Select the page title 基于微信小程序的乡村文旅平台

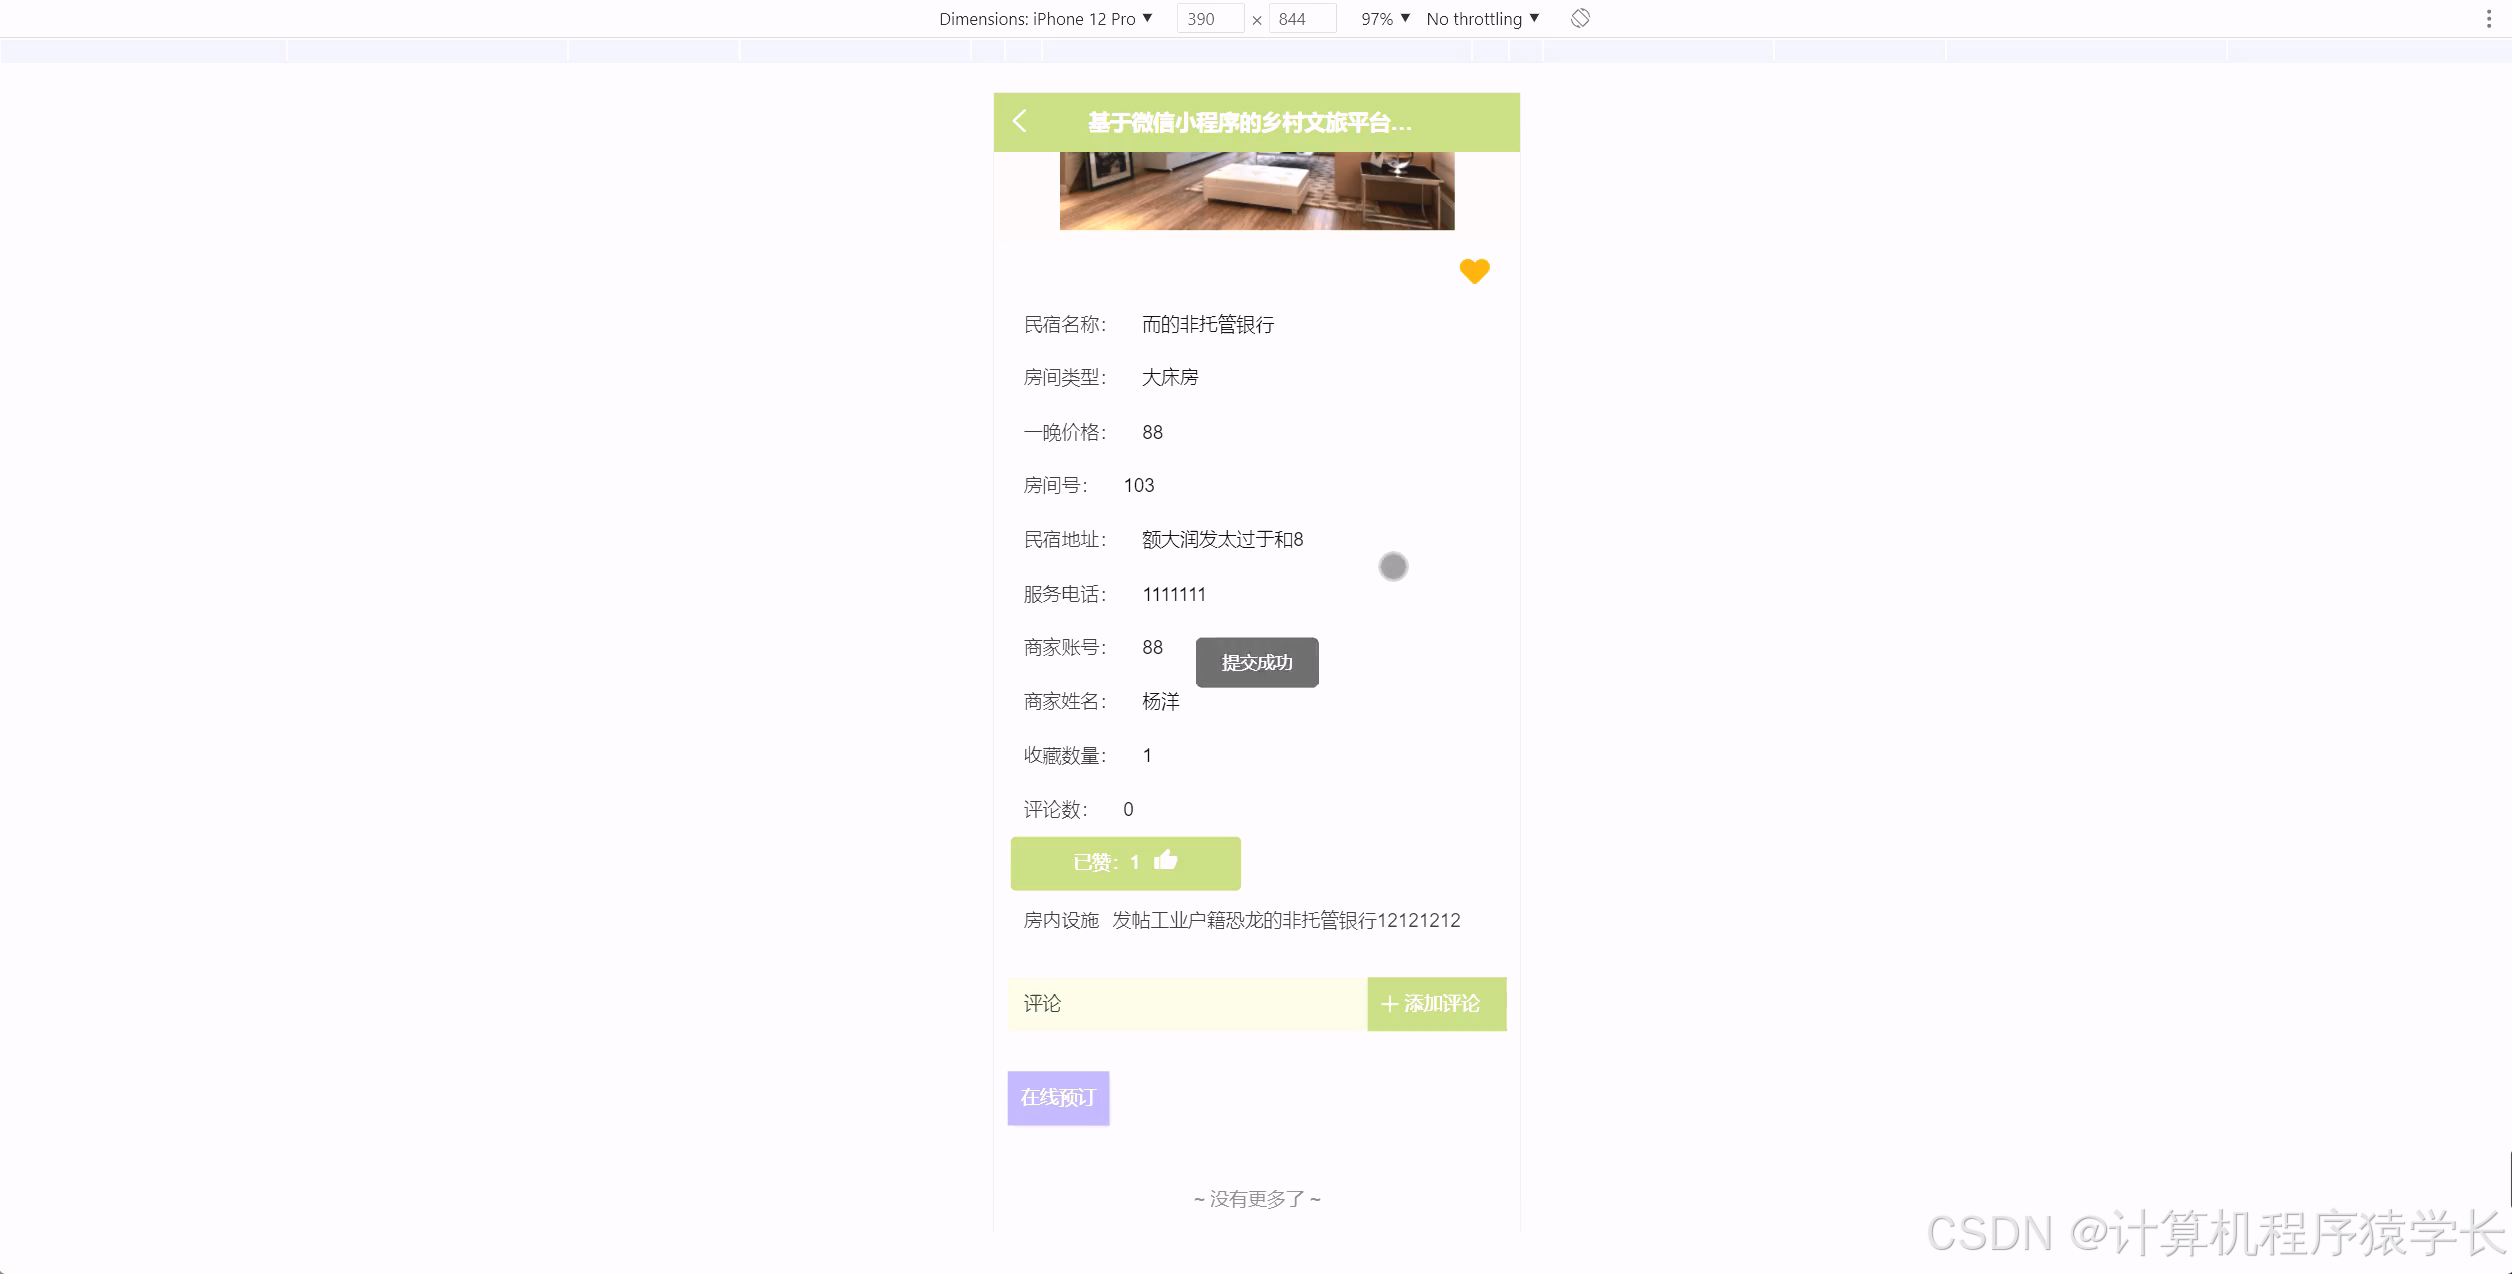[x=1247, y=123]
